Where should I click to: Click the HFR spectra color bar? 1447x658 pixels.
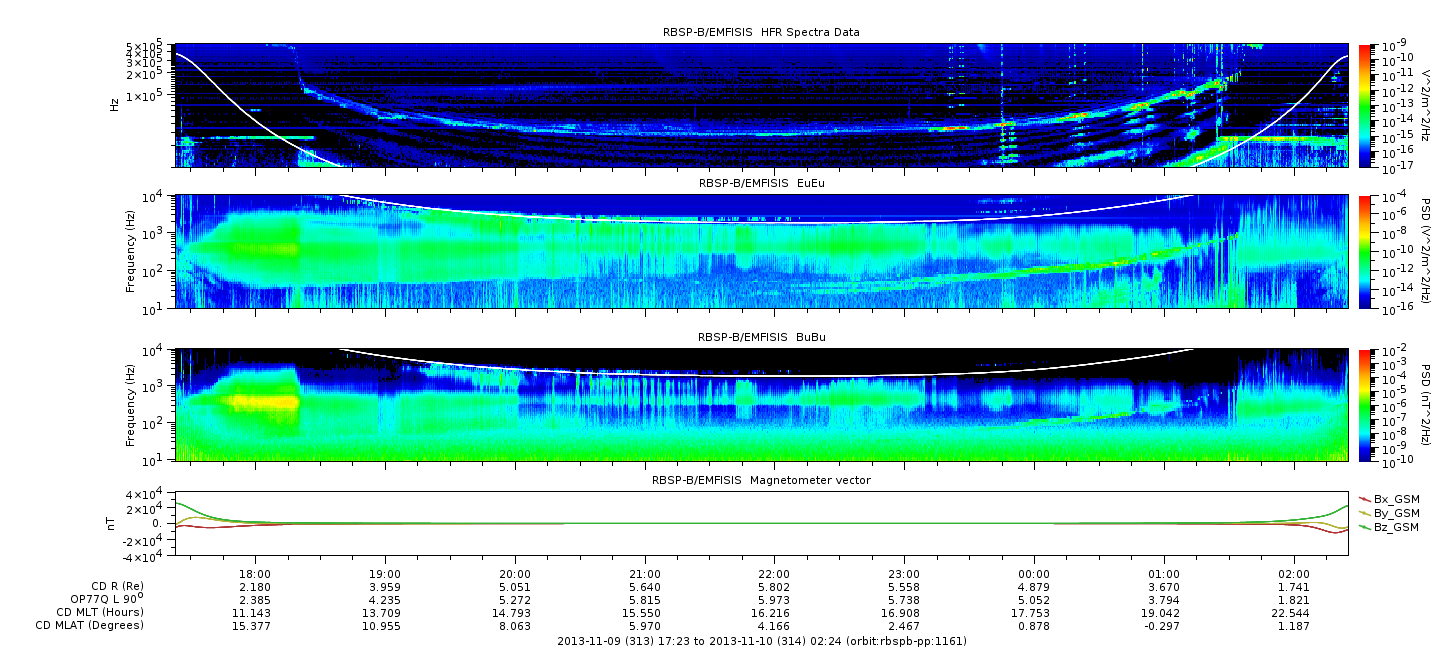click(1365, 105)
